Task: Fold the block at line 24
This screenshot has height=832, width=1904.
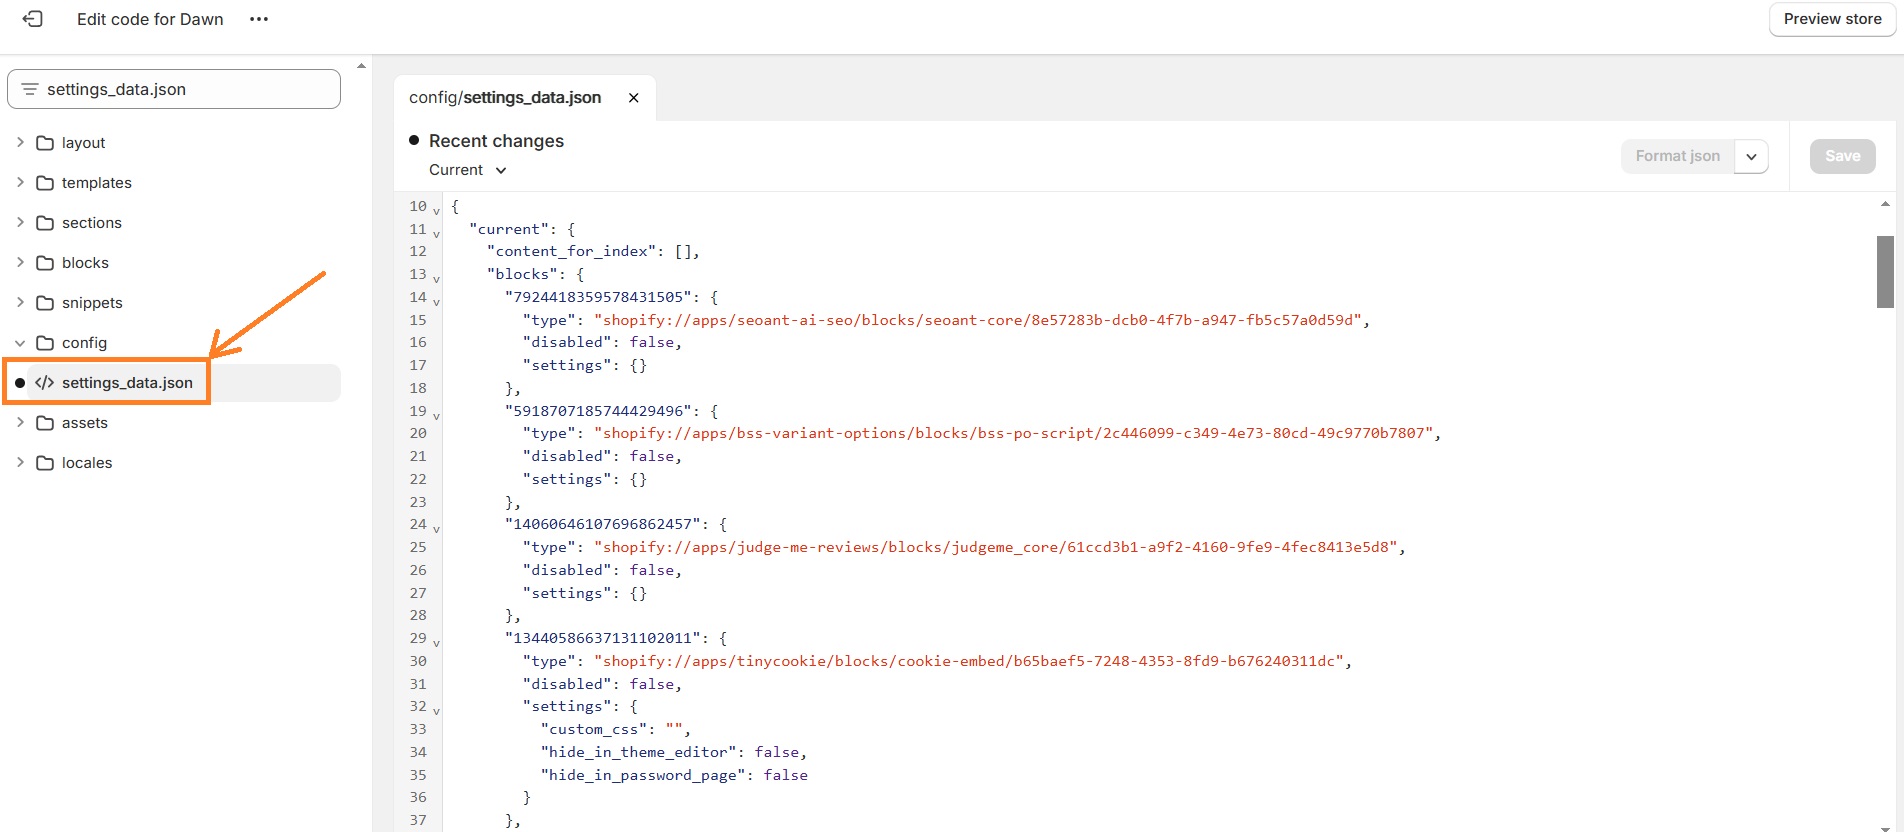Action: [437, 529]
